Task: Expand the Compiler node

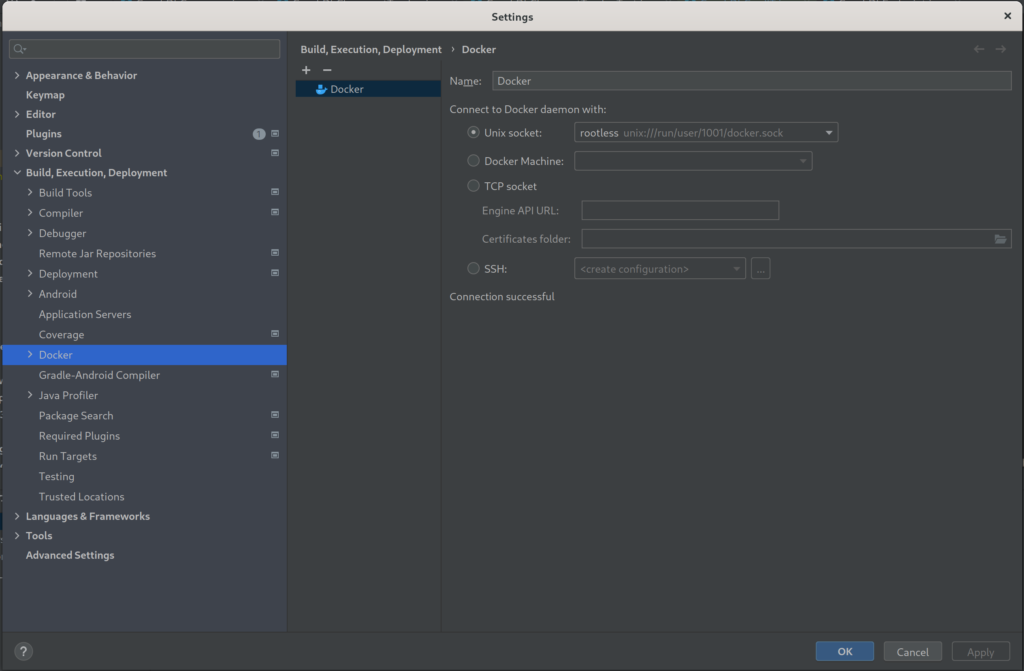Action: point(30,212)
